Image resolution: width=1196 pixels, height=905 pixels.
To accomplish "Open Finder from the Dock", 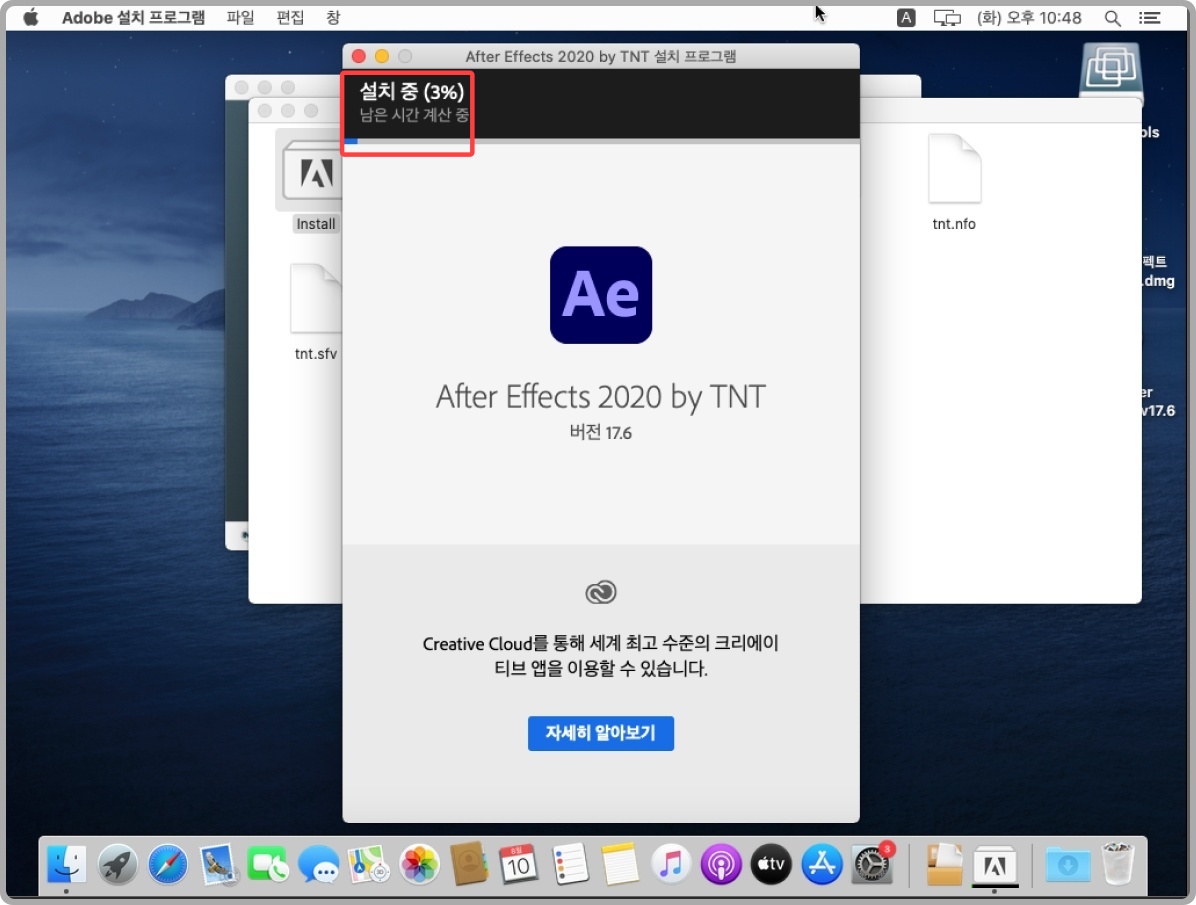I will pos(67,865).
